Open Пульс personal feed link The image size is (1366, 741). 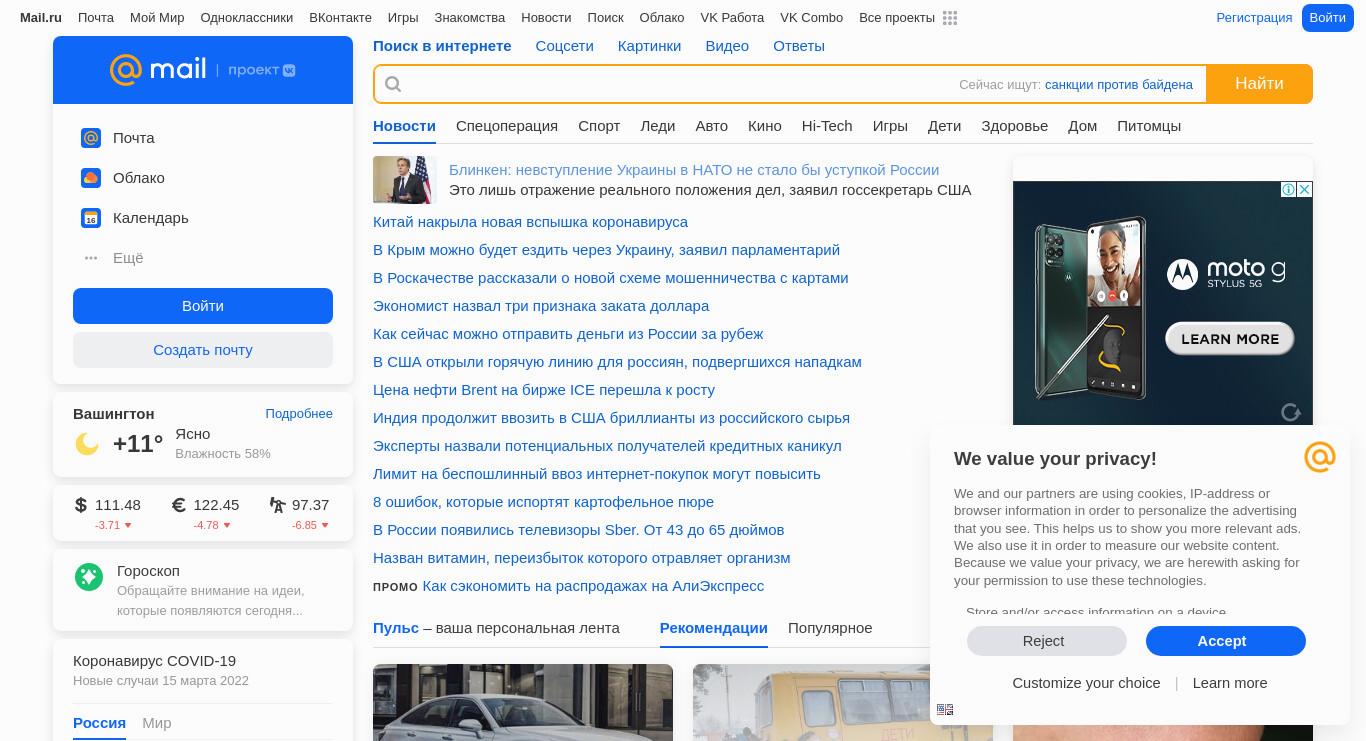[x=396, y=628]
